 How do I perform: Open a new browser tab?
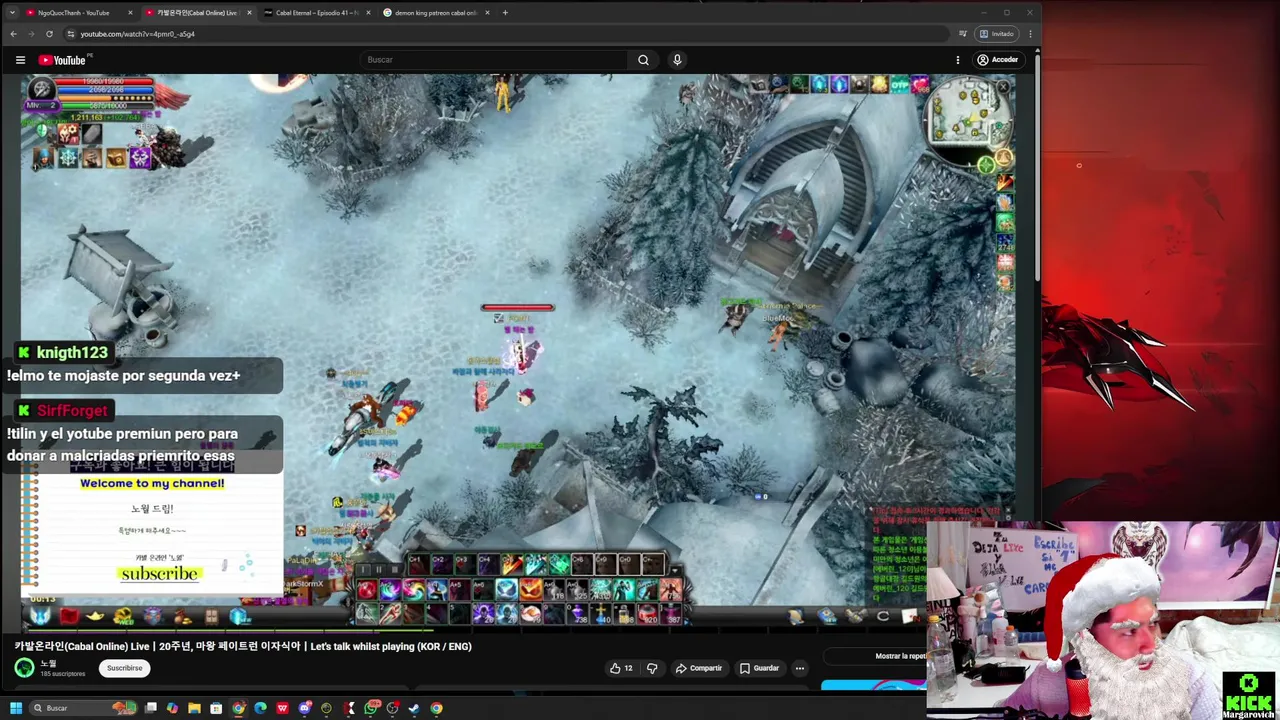[505, 13]
